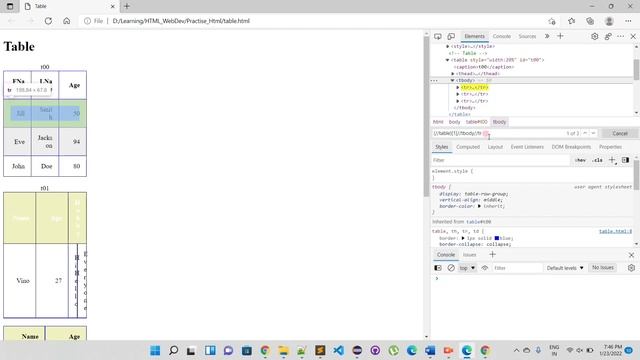Refresh the browser page

(x=48, y=21)
